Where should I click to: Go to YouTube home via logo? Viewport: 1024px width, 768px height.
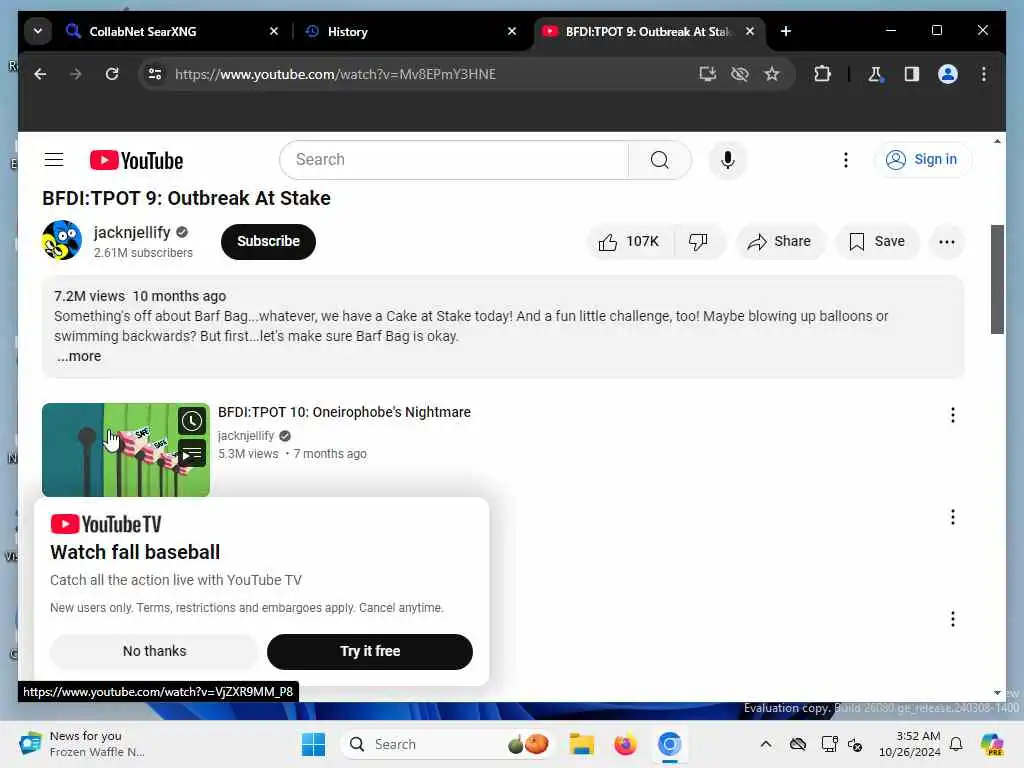pyautogui.click(x=136, y=161)
